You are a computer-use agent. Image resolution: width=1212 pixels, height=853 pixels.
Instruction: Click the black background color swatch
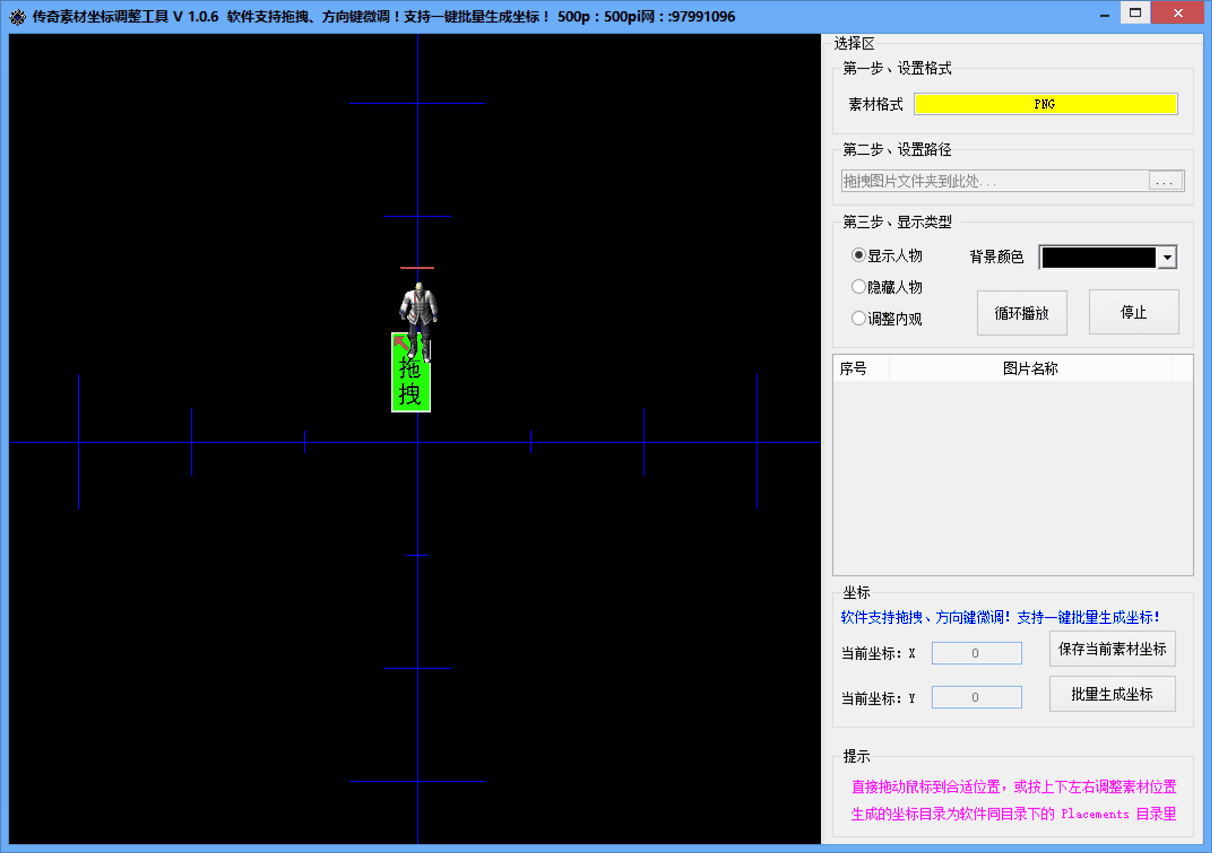pyautogui.click(x=1100, y=257)
